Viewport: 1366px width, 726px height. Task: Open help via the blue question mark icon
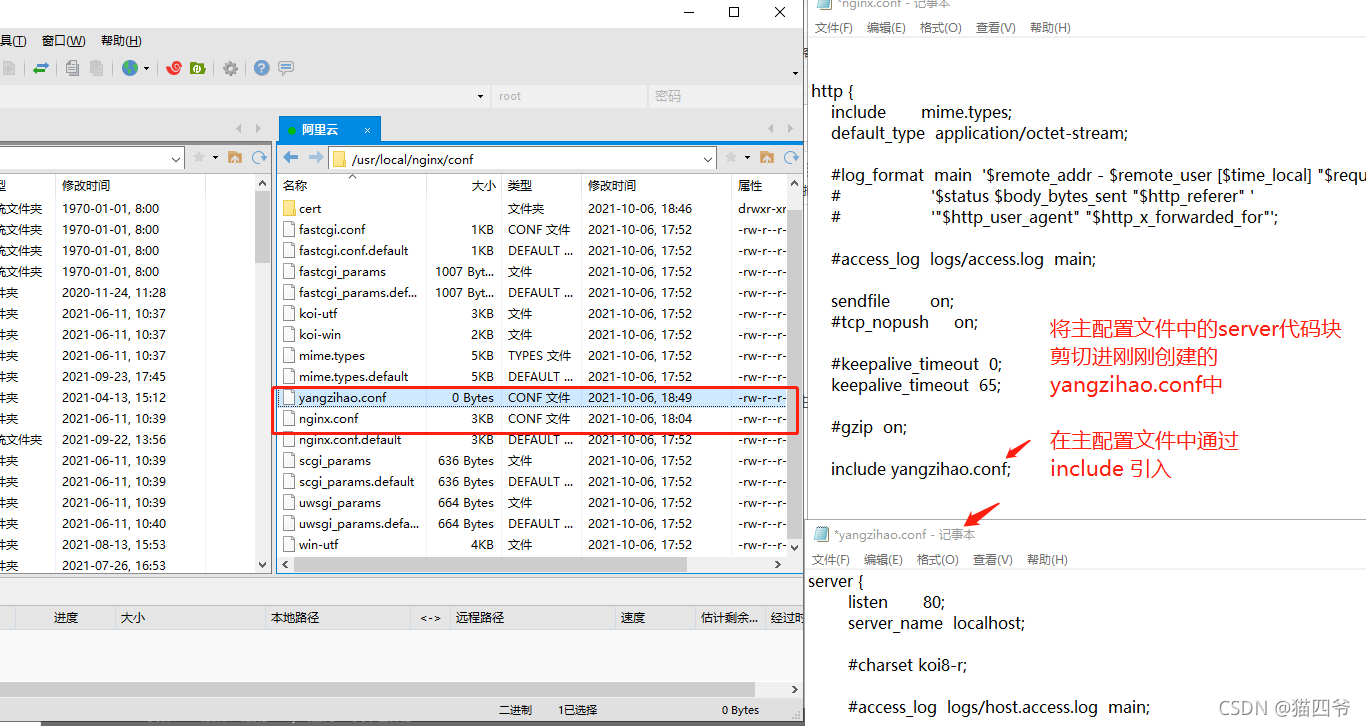pos(261,68)
